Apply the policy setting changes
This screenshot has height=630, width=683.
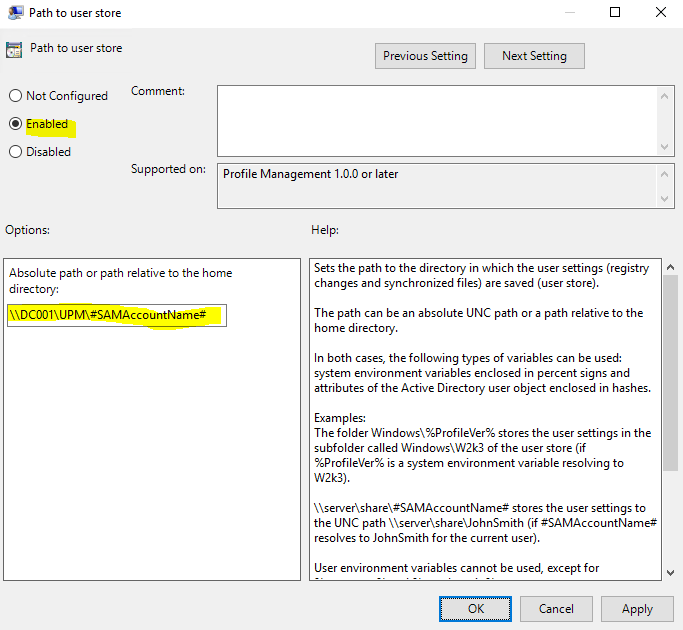point(637,608)
